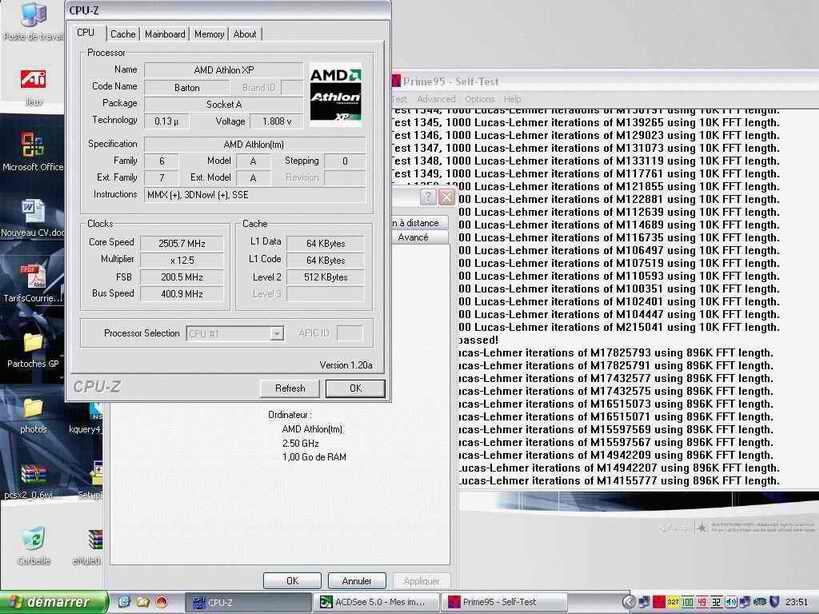Image resolution: width=819 pixels, height=614 pixels.
Task: Open the demarrer Start menu
Action: 54,602
